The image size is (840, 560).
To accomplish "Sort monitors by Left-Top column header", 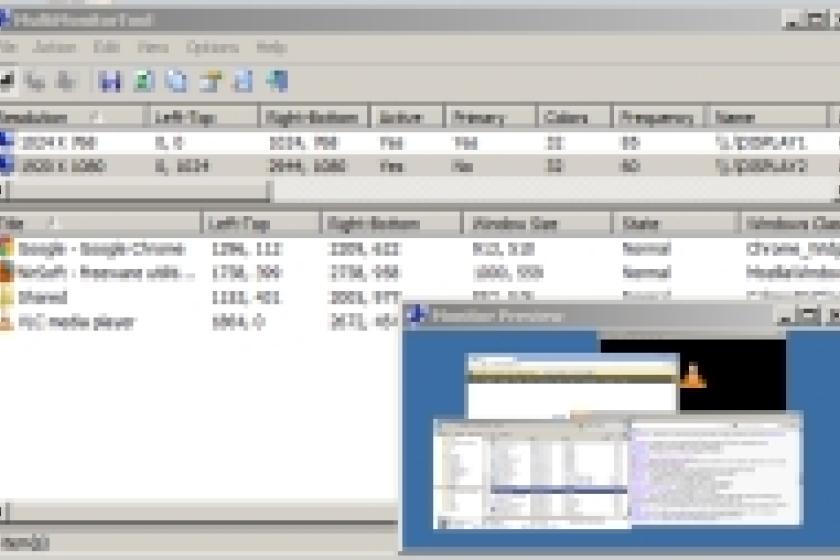I will pos(202,117).
